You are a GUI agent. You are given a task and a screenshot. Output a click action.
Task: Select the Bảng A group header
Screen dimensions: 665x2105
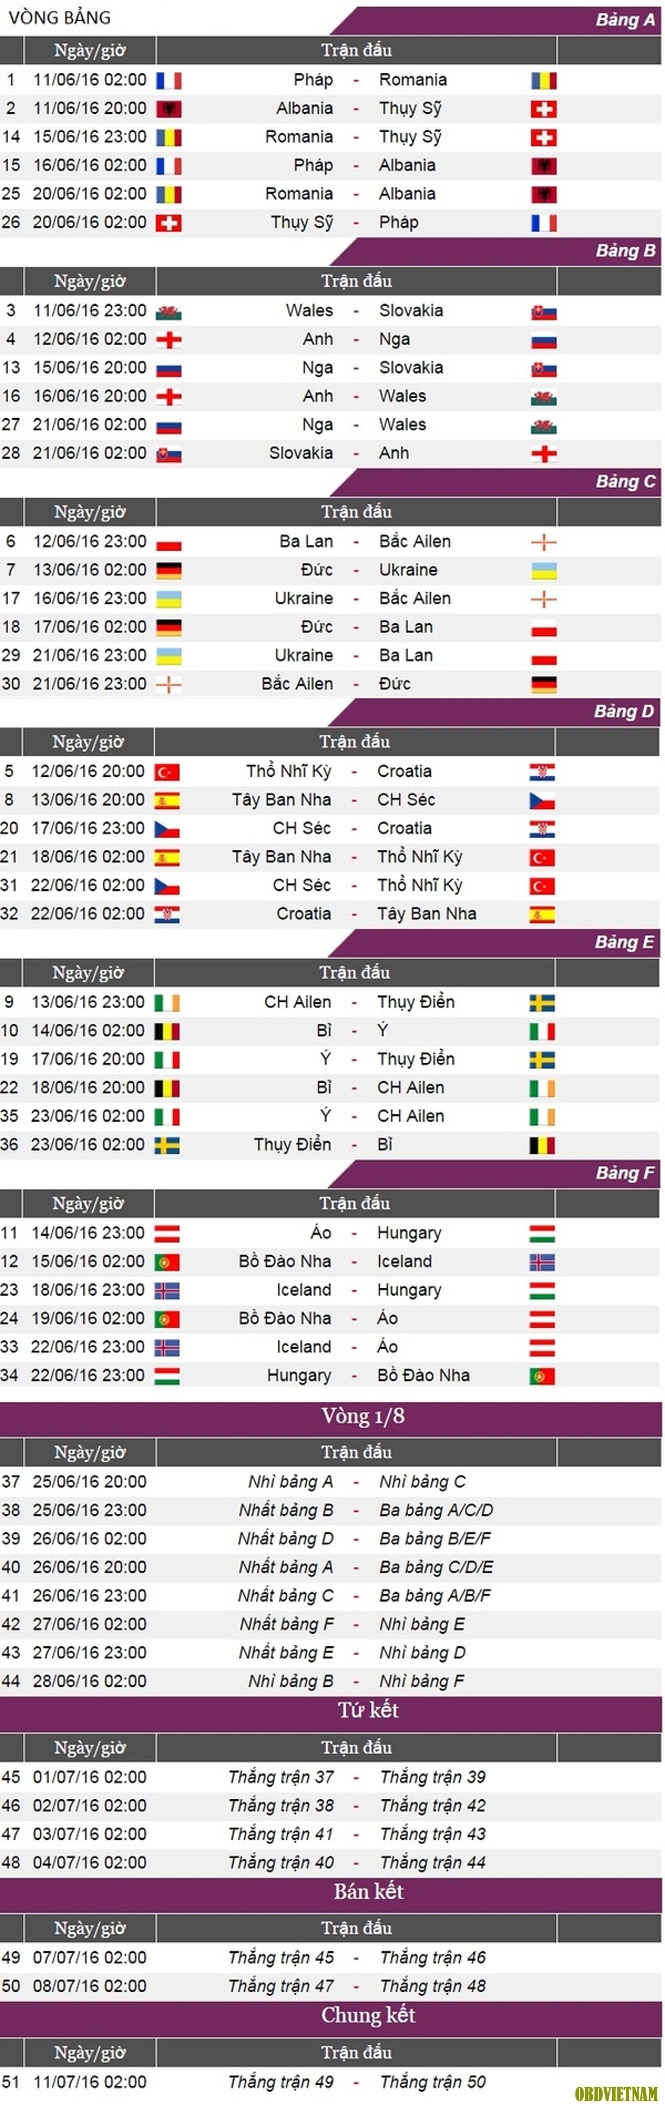point(626,20)
